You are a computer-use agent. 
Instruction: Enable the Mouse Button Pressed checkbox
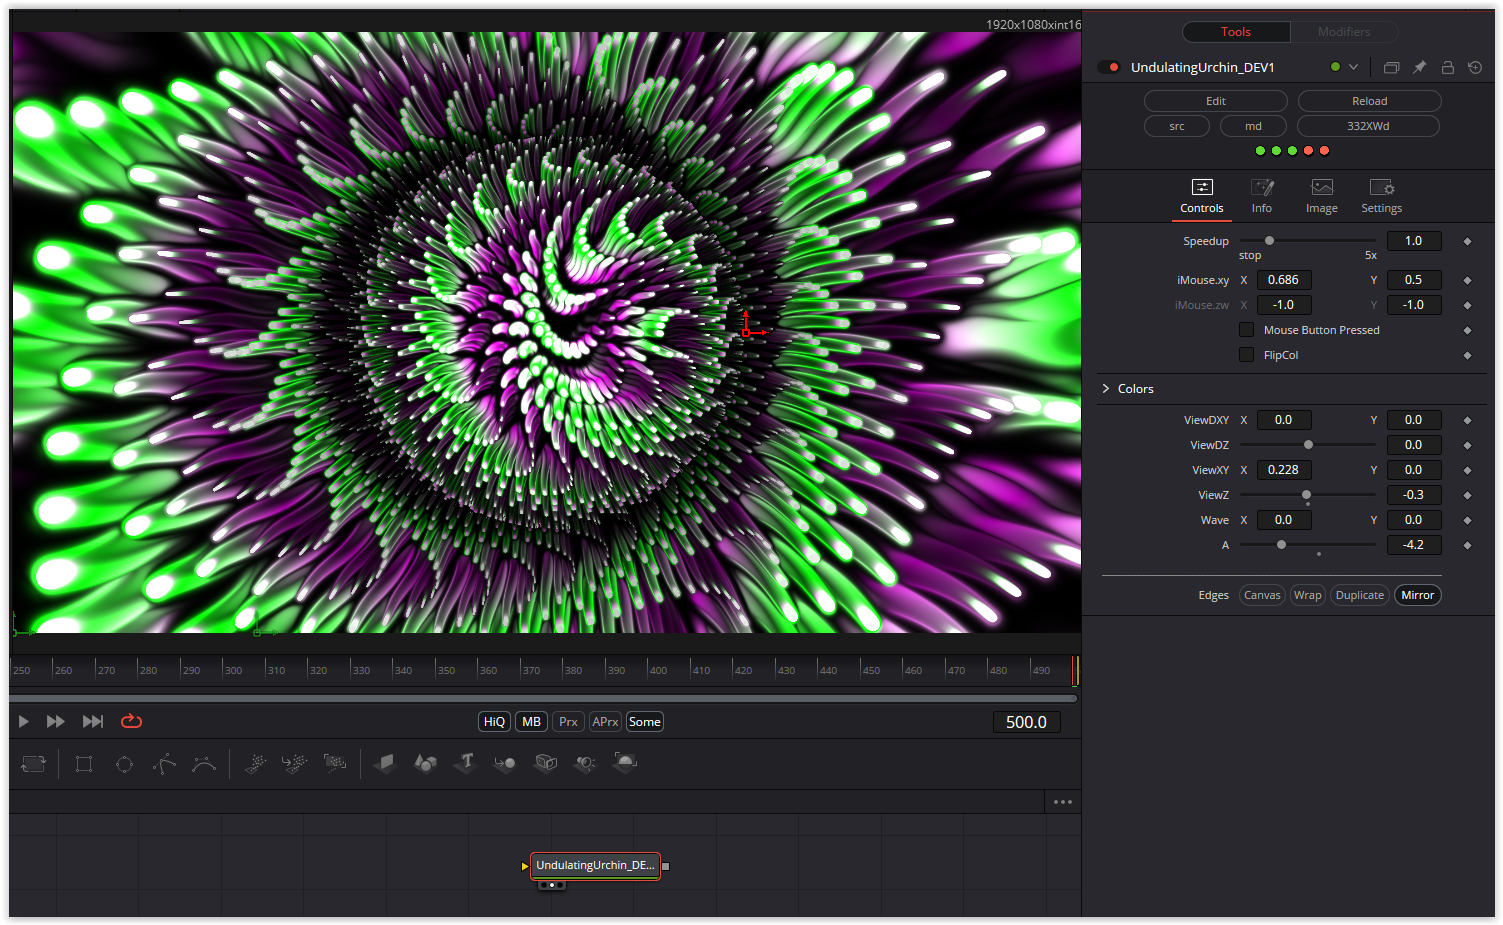[x=1246, y=330]
